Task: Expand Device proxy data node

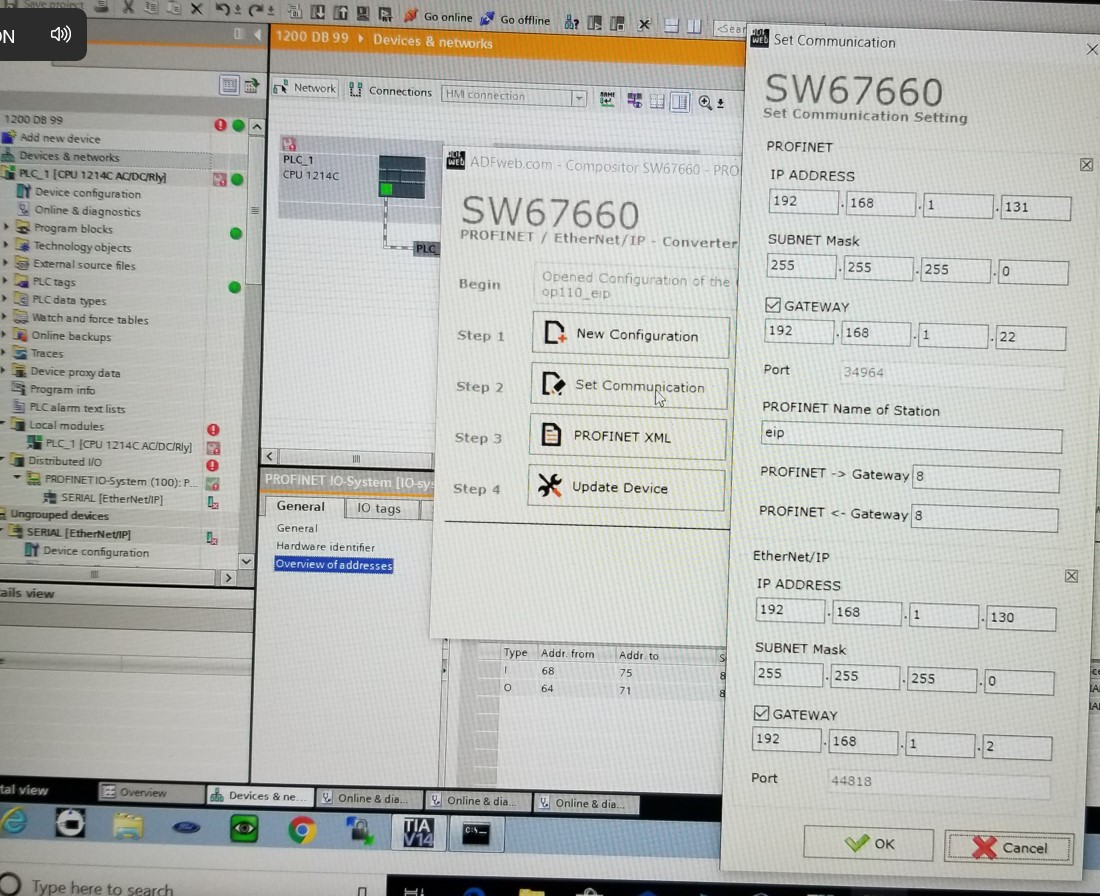Action: [4, 370]
